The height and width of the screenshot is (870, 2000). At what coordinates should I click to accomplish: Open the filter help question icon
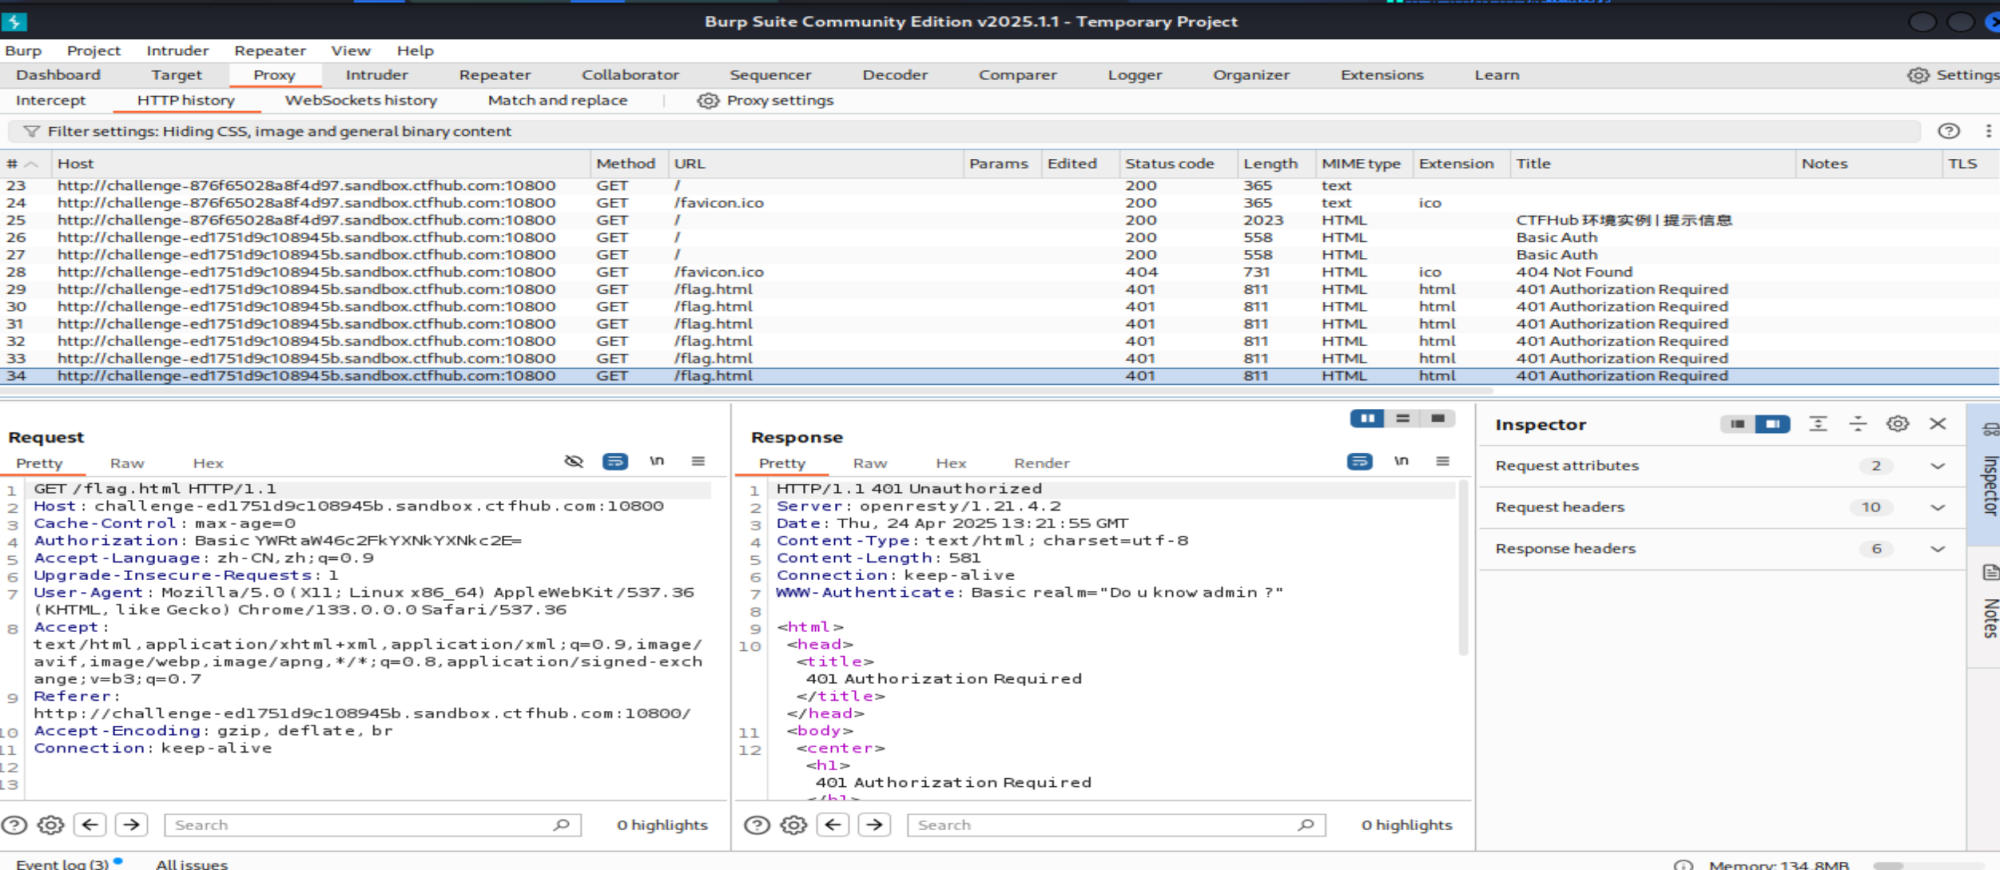point(1948,131)
